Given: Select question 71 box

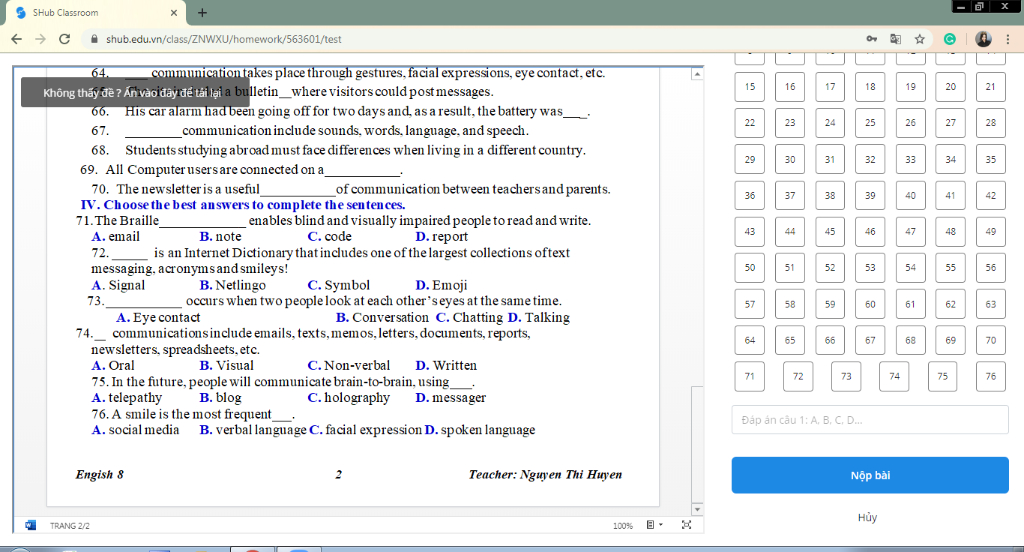Looking at the screenshot, I should point(750,376).
